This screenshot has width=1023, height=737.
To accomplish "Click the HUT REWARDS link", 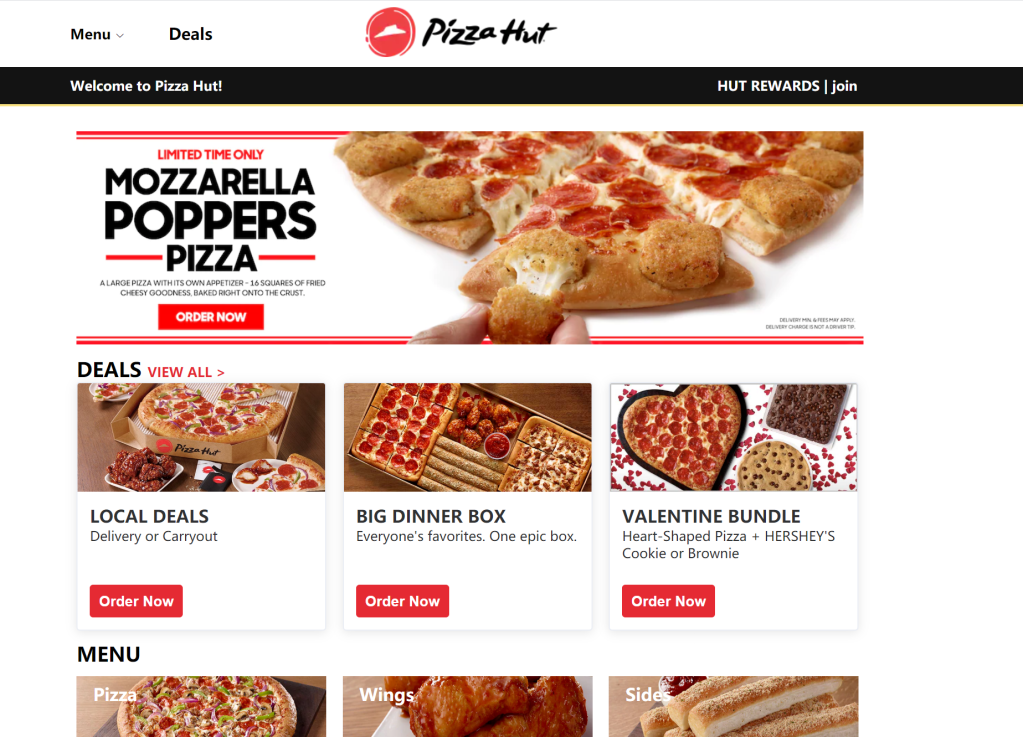I will (x=768, y=86).
